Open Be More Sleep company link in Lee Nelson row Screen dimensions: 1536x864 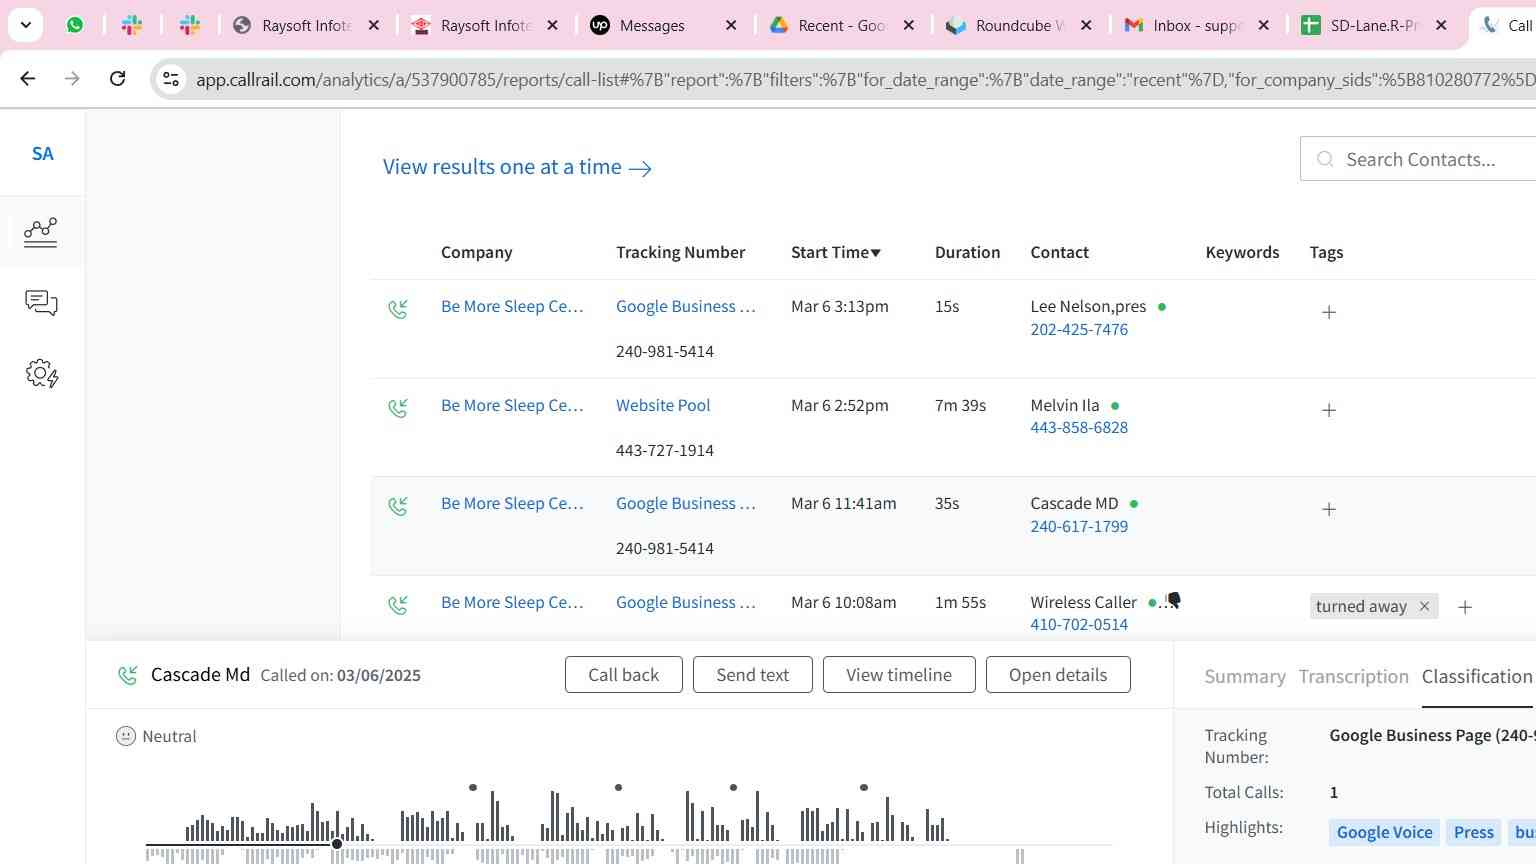click(512, 306)
